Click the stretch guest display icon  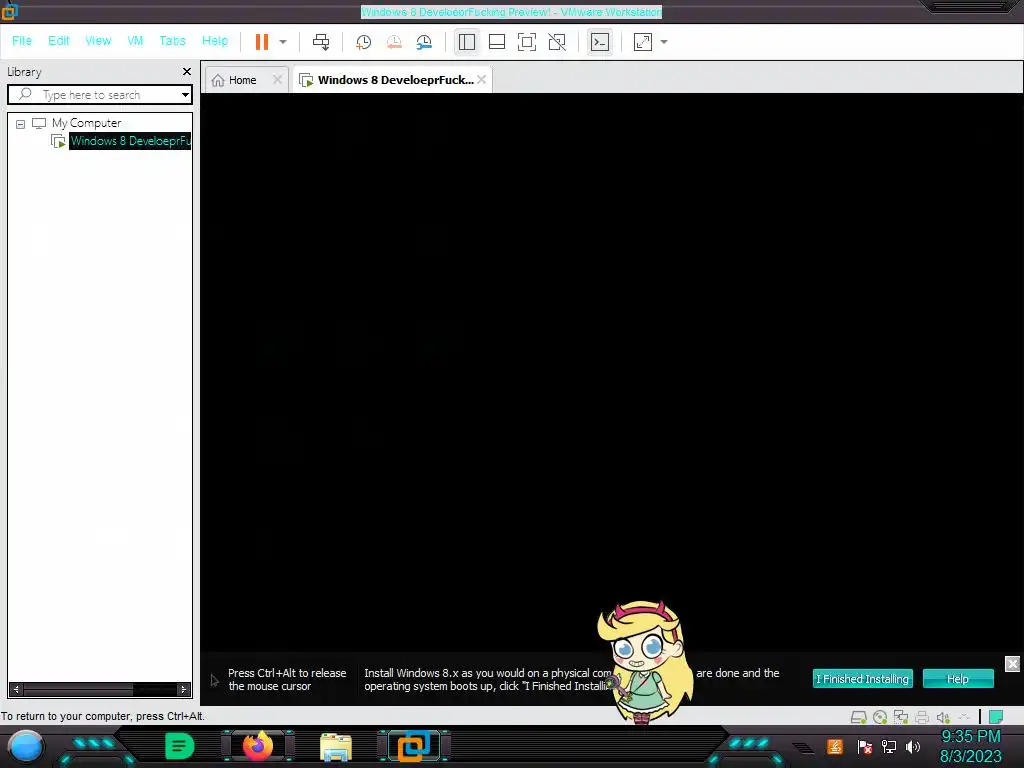(643, 42)
